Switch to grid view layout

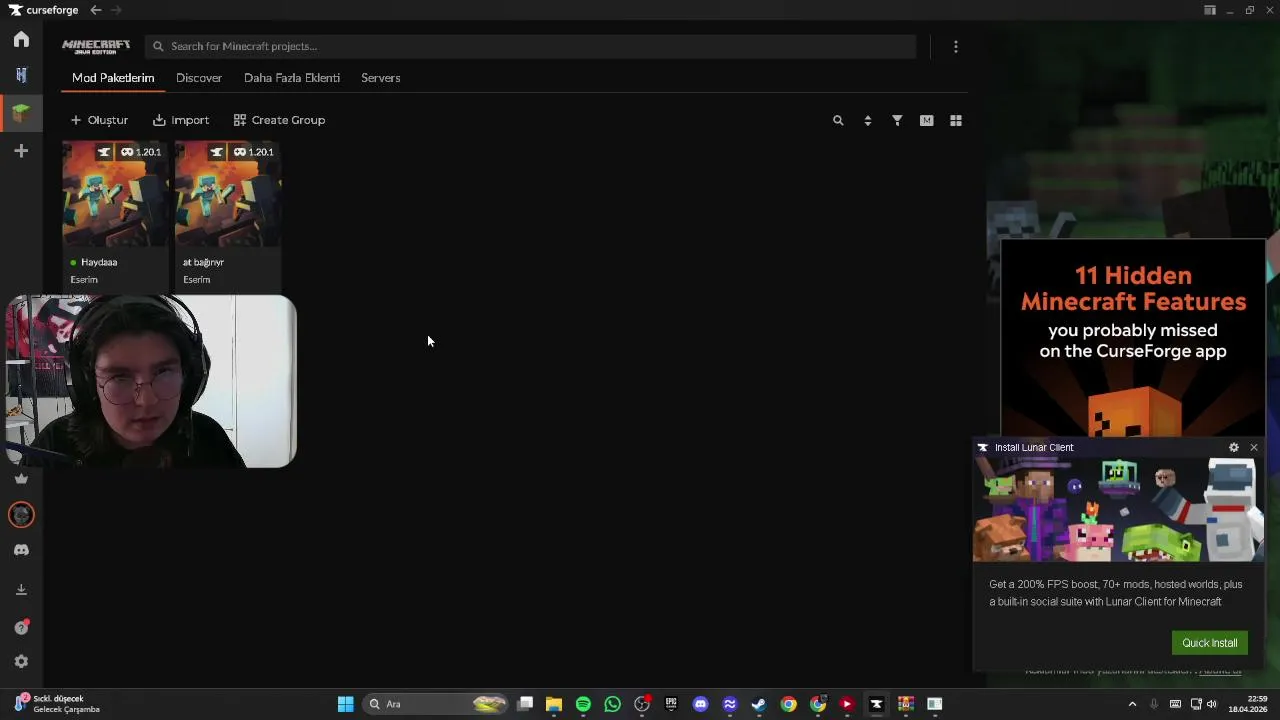tap(956, 120)
